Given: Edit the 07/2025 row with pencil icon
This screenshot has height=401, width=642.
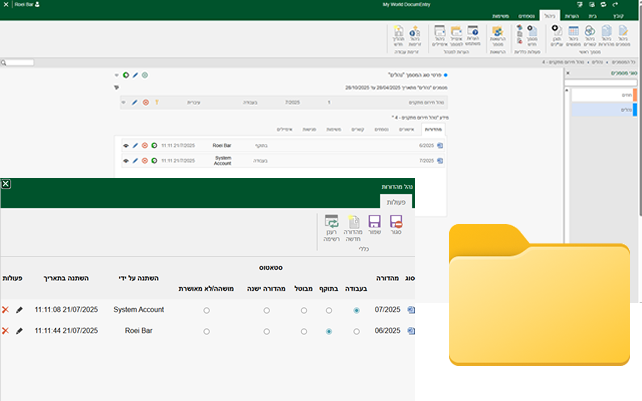Looking at the screenshot, I should (x=19, y=310).
